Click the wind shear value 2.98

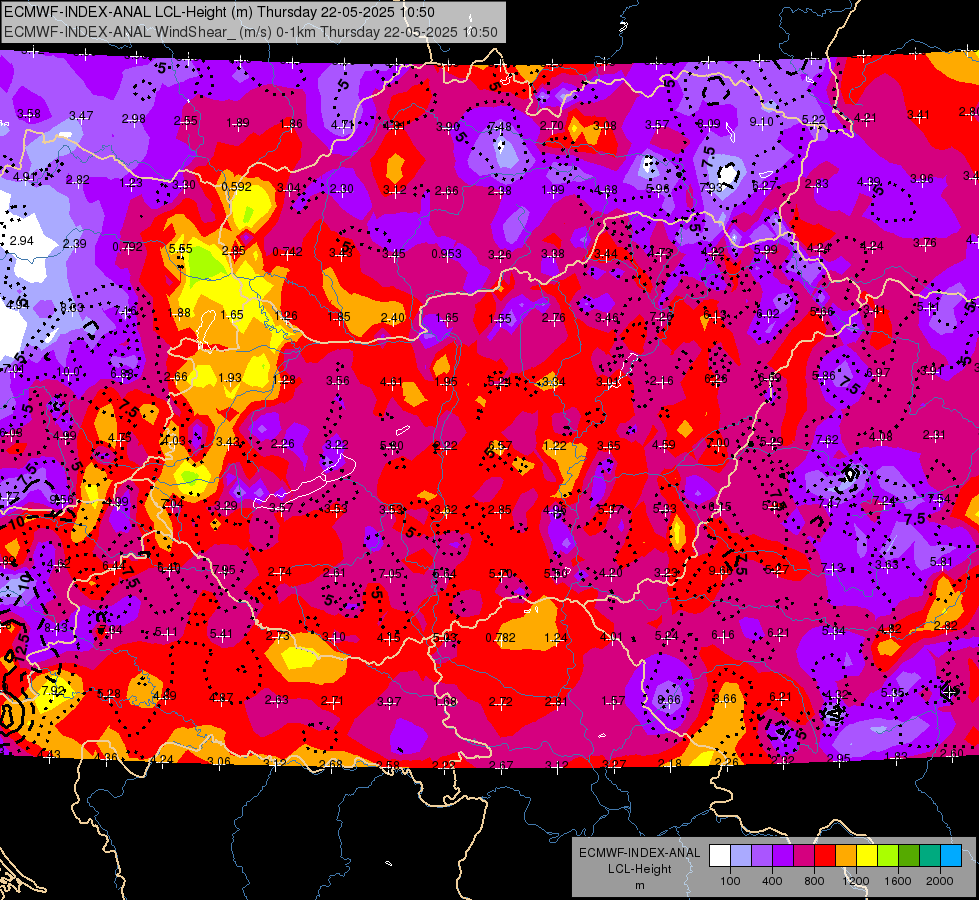click(x=134, y=119)
